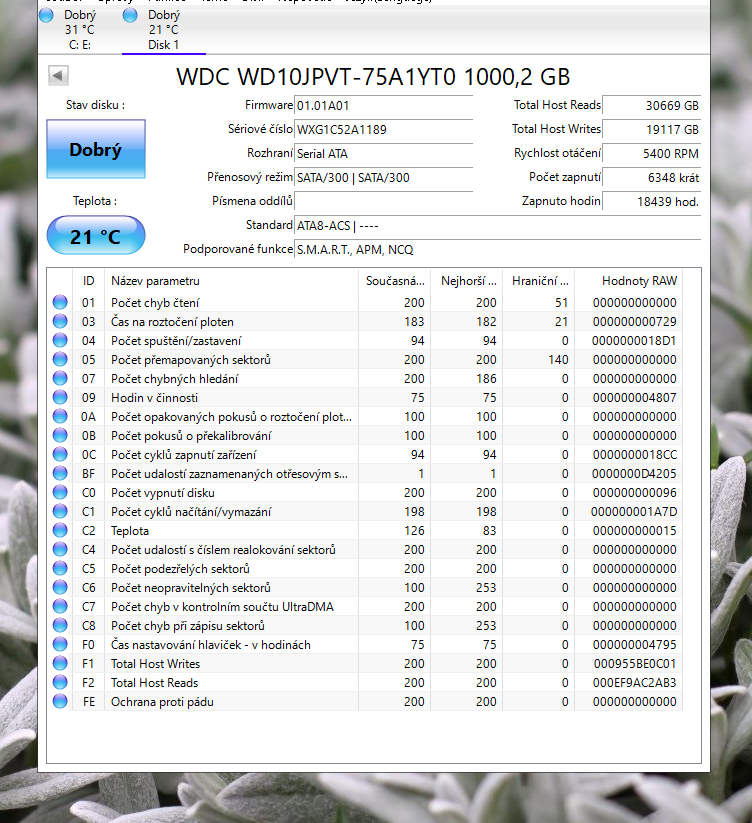
Task: Click the 21 °C temperature button
Action: pos(96,236)
